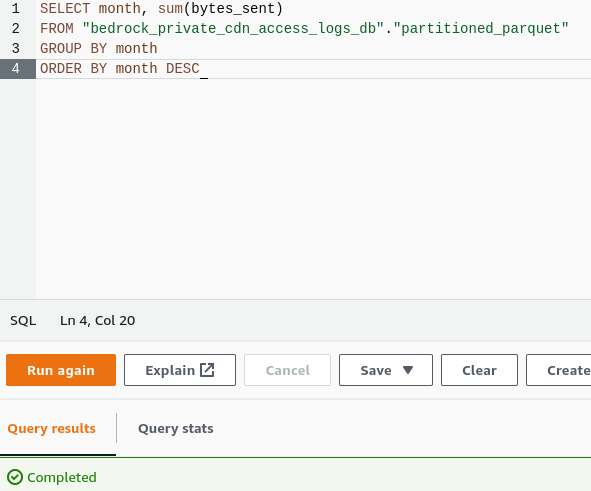Place cursor in the SELECT statement line
The image size is (591, 491).
161,8
